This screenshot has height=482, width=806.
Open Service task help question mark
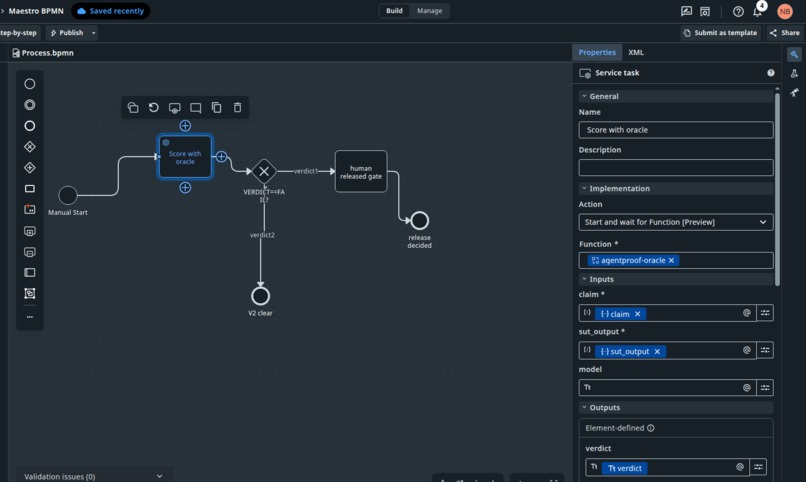771,73
